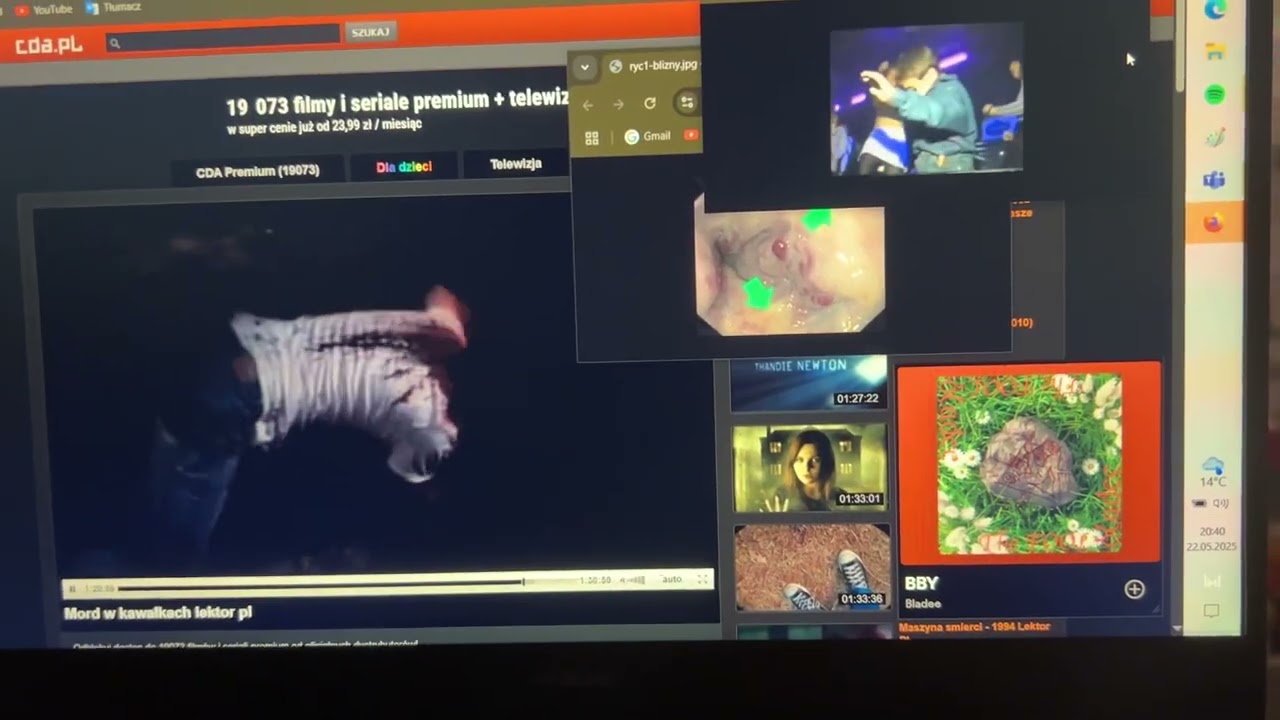
Task: Click the endoscopy image with green stars
Action: point(790,270)
